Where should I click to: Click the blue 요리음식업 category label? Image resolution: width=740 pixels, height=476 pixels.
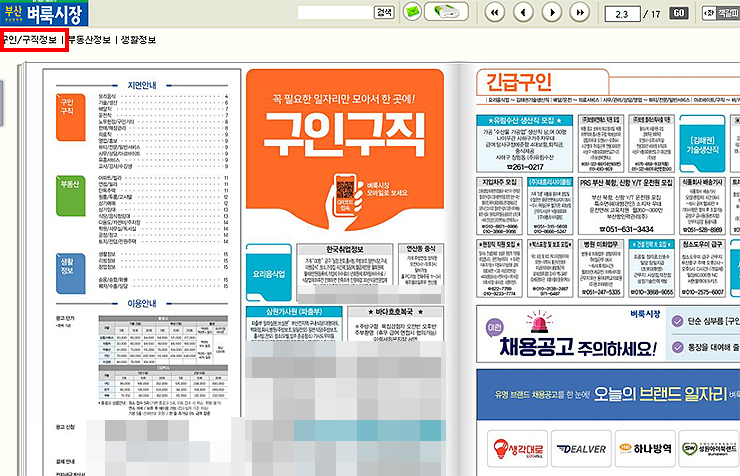click(269, 273)
